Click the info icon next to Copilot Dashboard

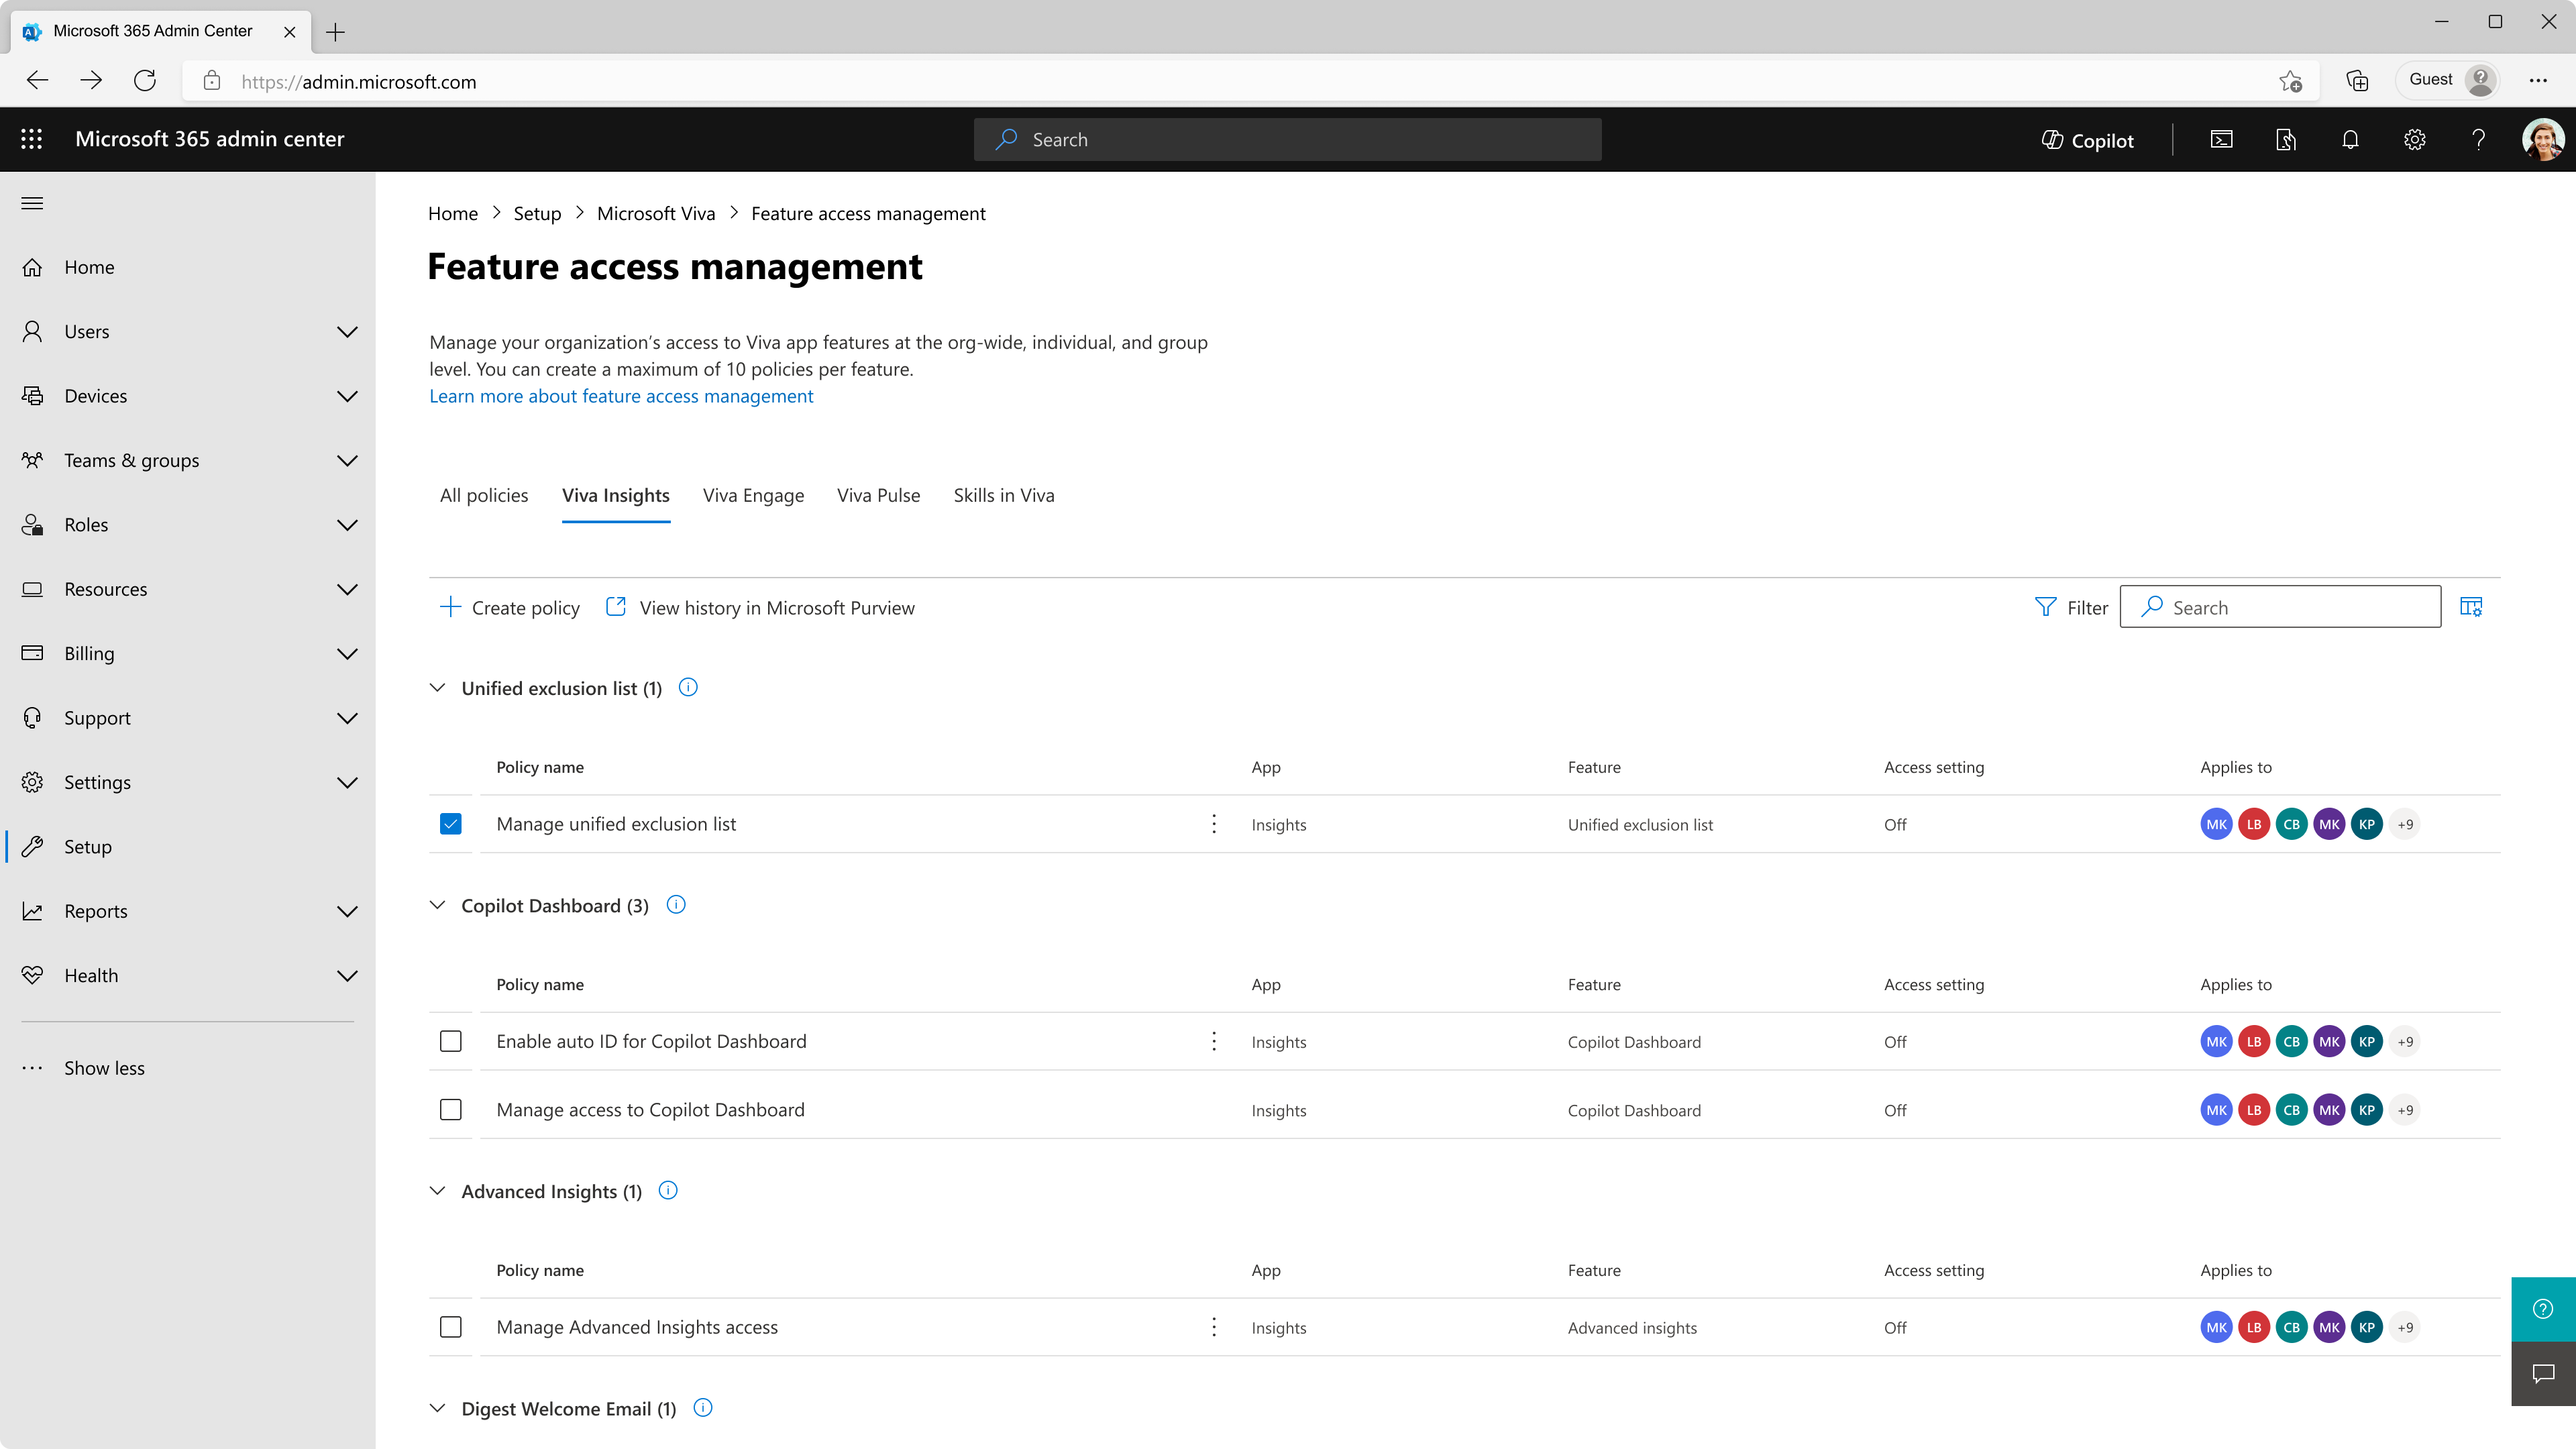[x=676, y=905]
